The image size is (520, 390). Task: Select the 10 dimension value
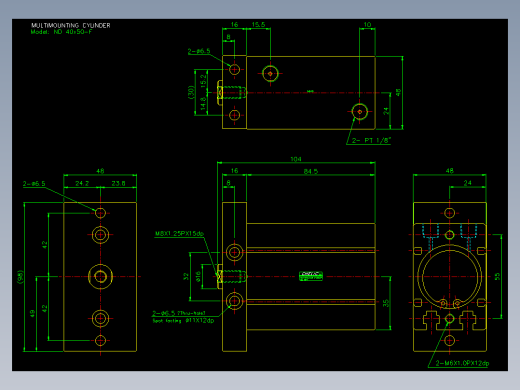point(367,24)
